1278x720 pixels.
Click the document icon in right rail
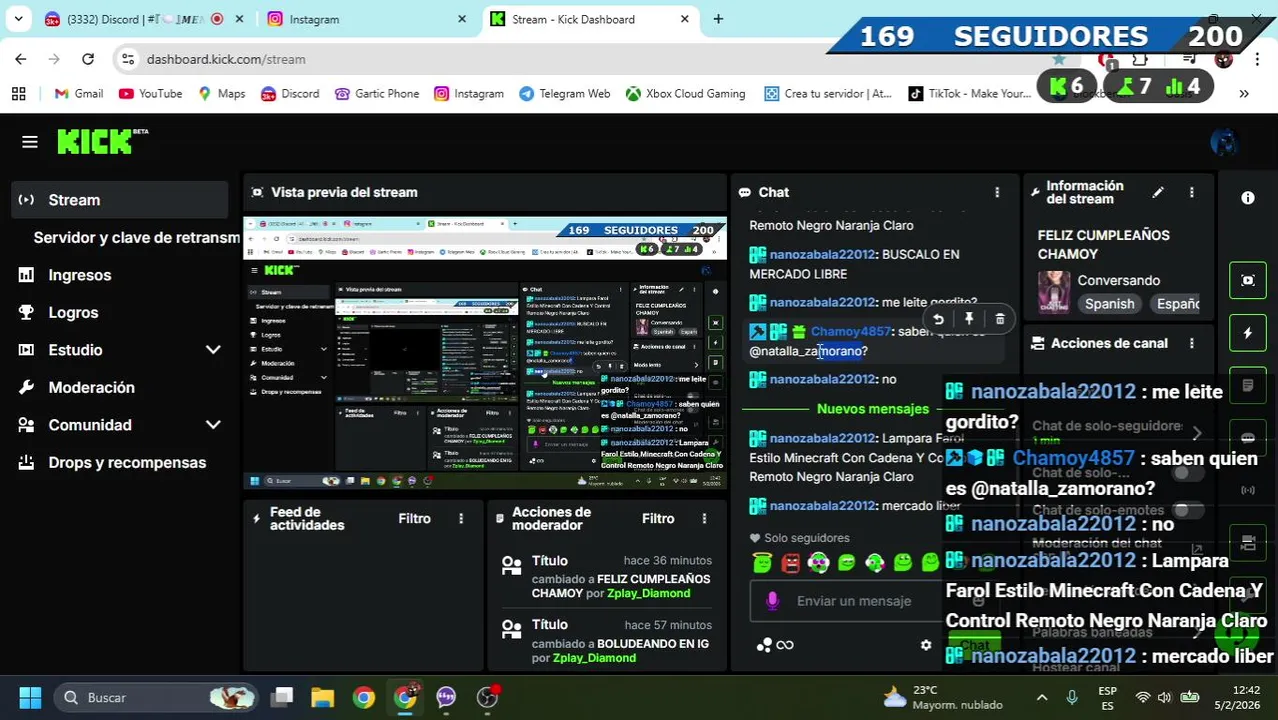click(x=1248, y=385)
